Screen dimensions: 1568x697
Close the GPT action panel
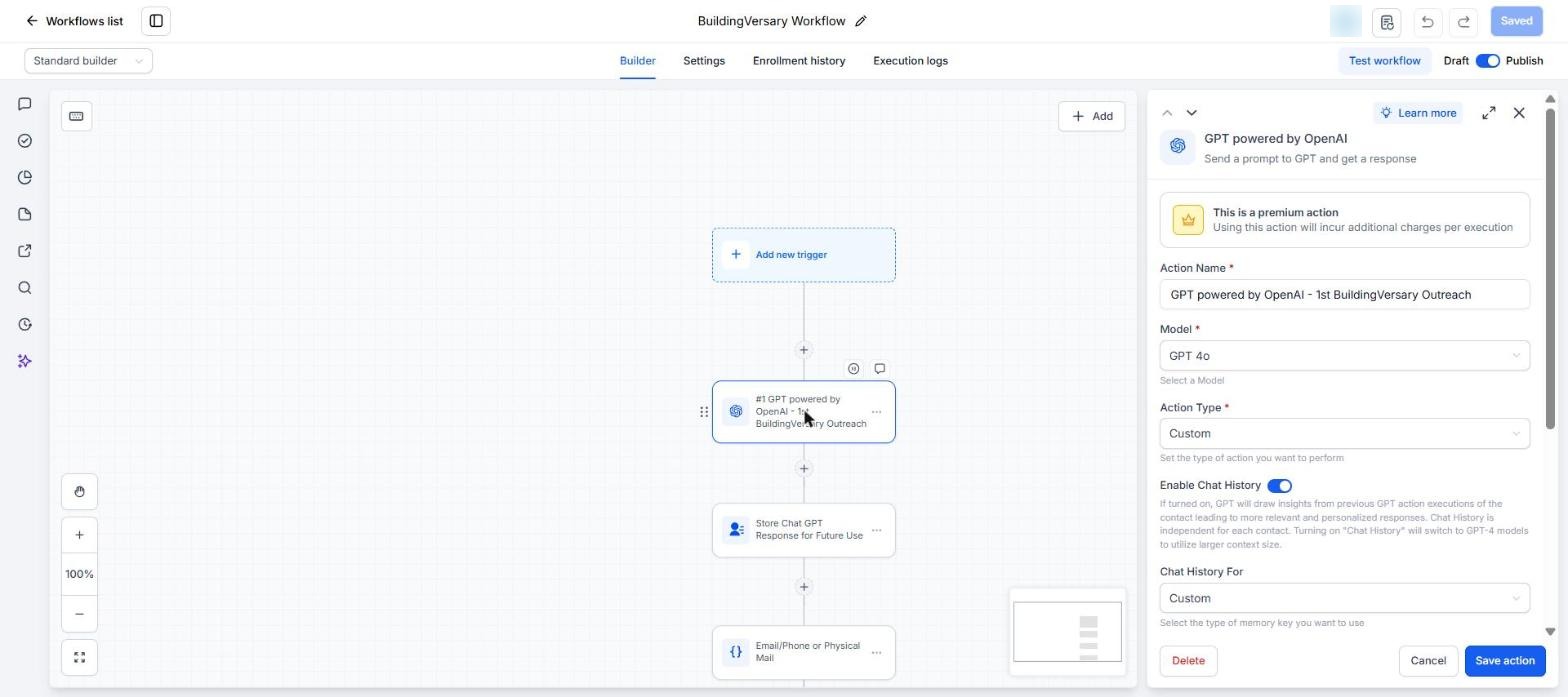1519,113
